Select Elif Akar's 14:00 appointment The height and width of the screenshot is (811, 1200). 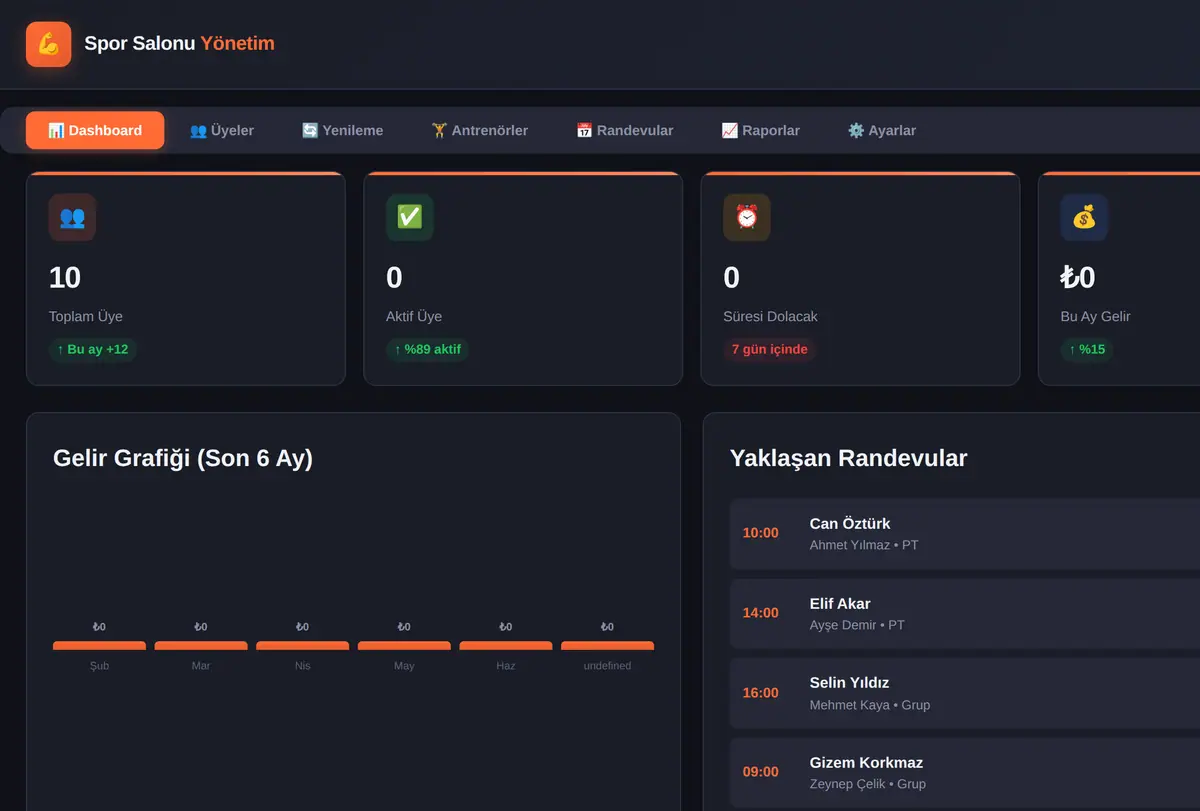pyautogui.click(x=965, y=614)
